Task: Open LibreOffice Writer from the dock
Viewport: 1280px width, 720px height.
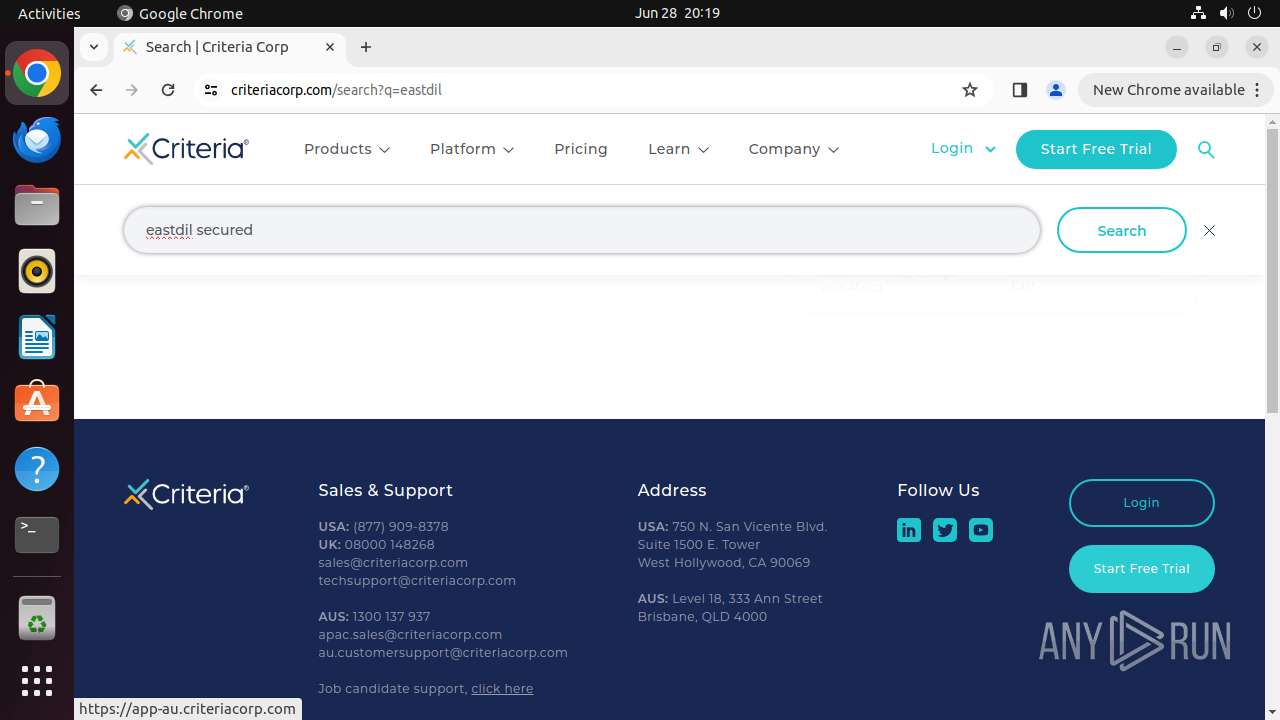Action: [37, 338]
